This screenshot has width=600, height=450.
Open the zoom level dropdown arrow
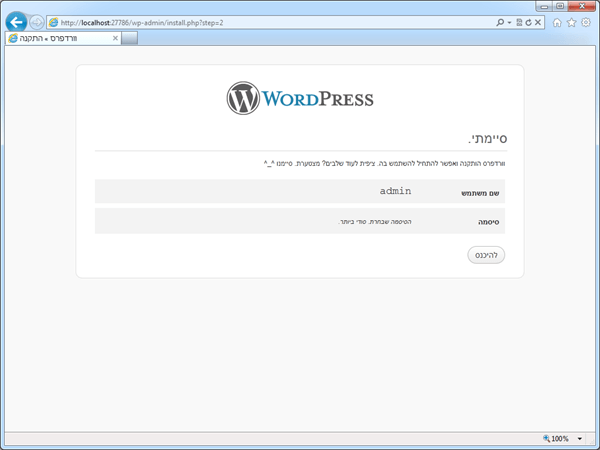coord(580,439)
